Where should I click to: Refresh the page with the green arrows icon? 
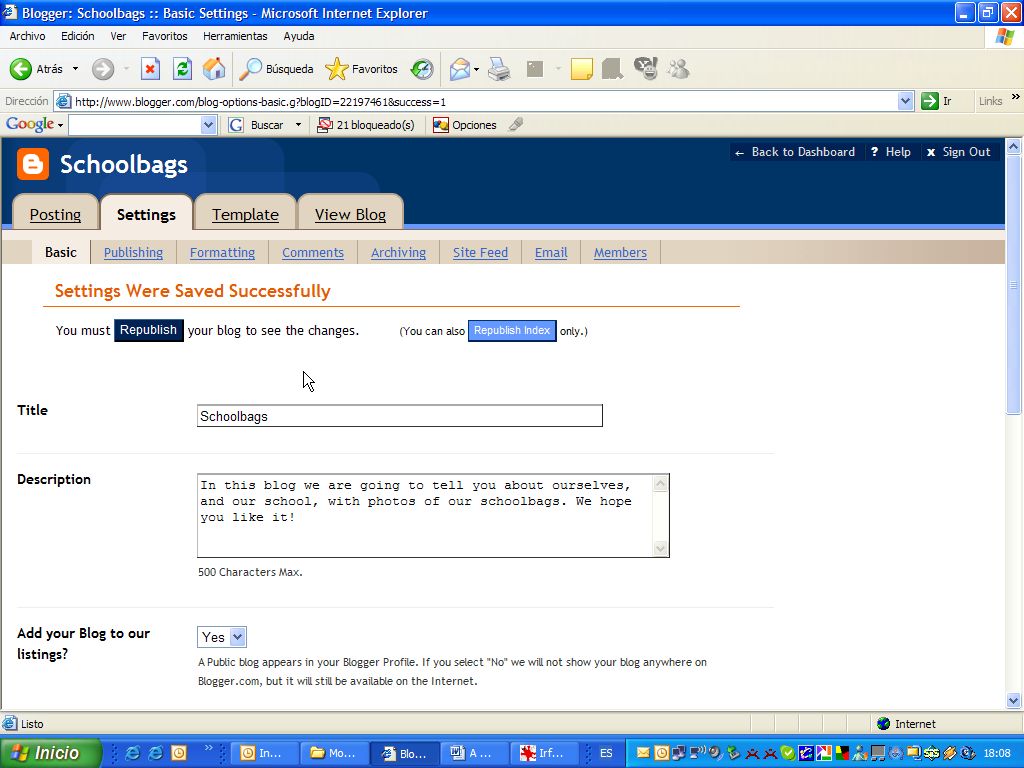pyautogui.click(x=182, y=69)
